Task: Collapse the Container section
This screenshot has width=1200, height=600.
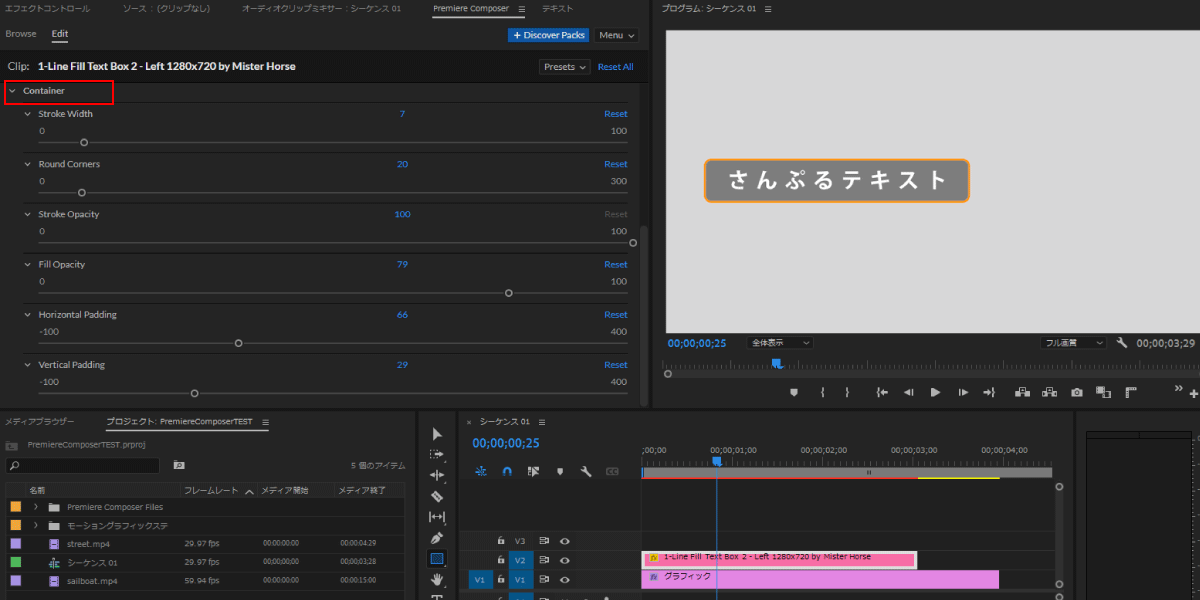Action: pyautogui.click(x=12, y=91)
